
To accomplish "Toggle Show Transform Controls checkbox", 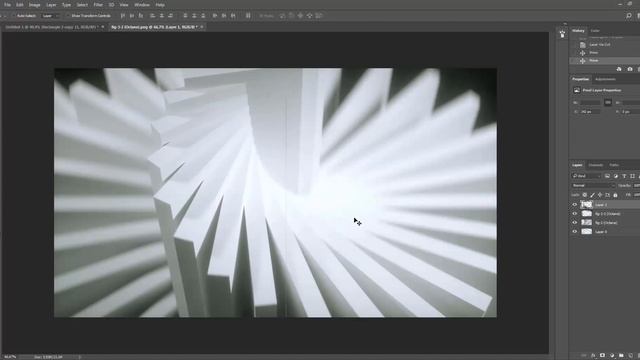I will click(x=68, y=16).
